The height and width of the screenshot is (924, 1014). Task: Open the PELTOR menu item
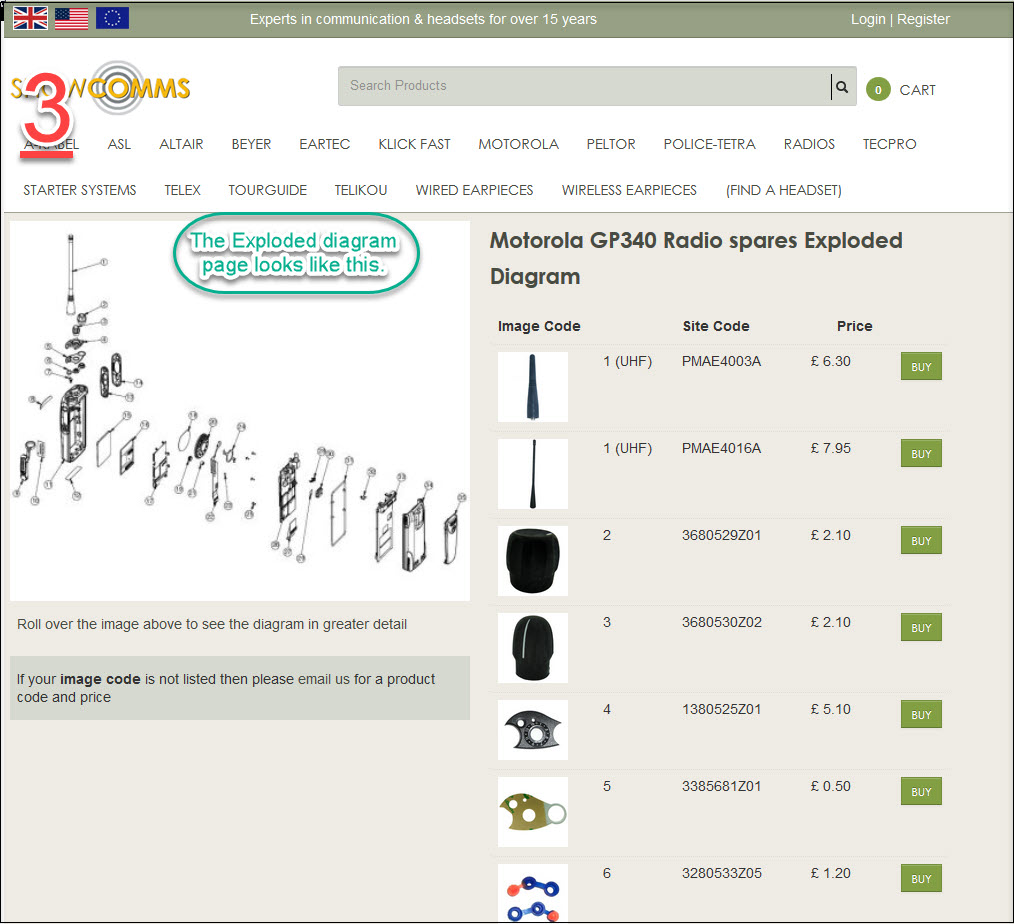pyautogui.click(x=611, y=144)
